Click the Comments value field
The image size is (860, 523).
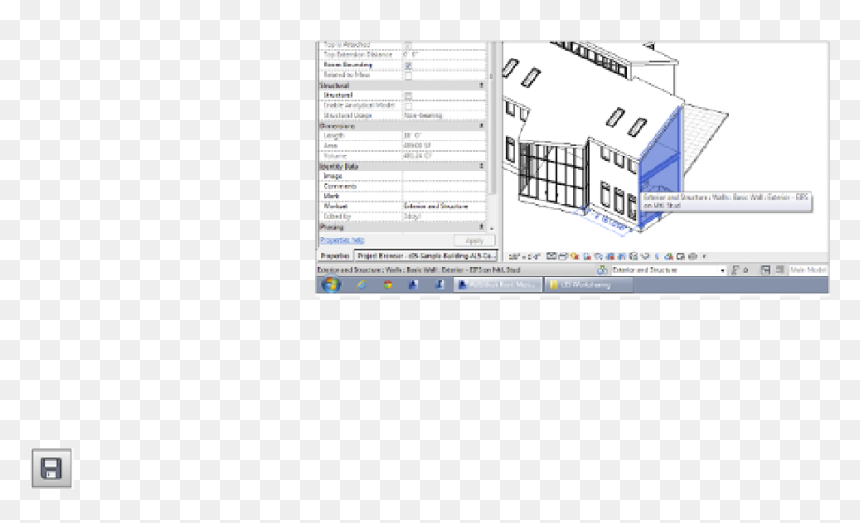444,186
